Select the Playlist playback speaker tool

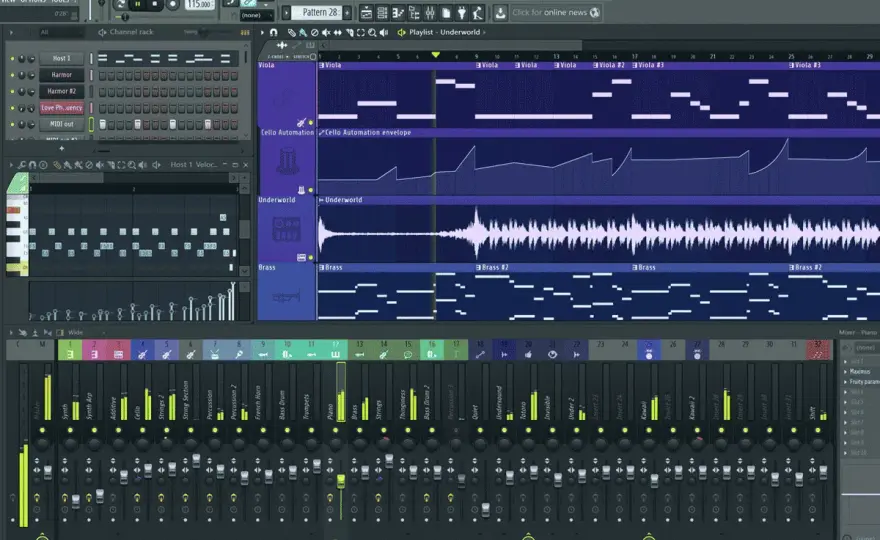[x=384, y=33]
